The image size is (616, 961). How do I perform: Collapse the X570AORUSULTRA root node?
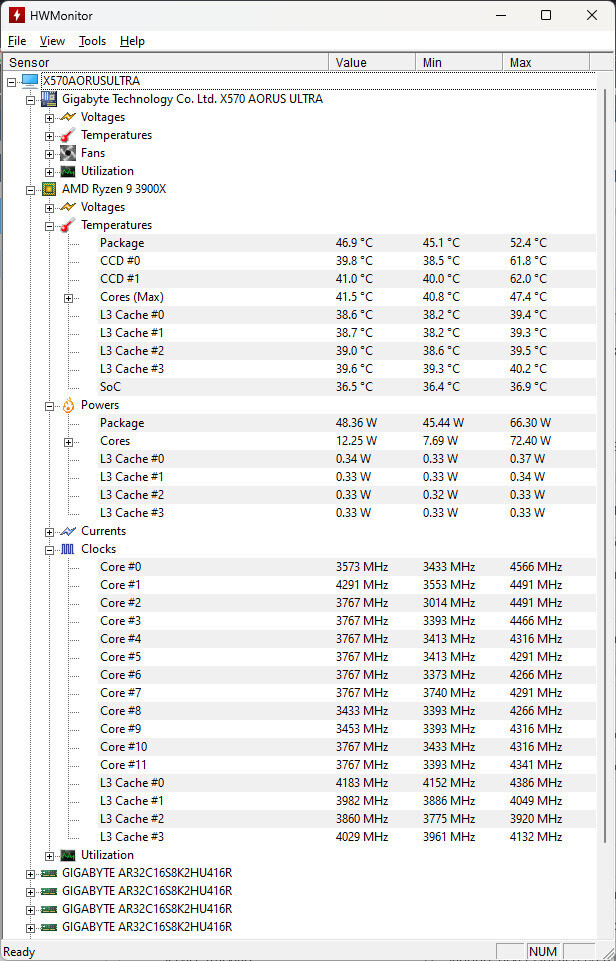[11, 82]
